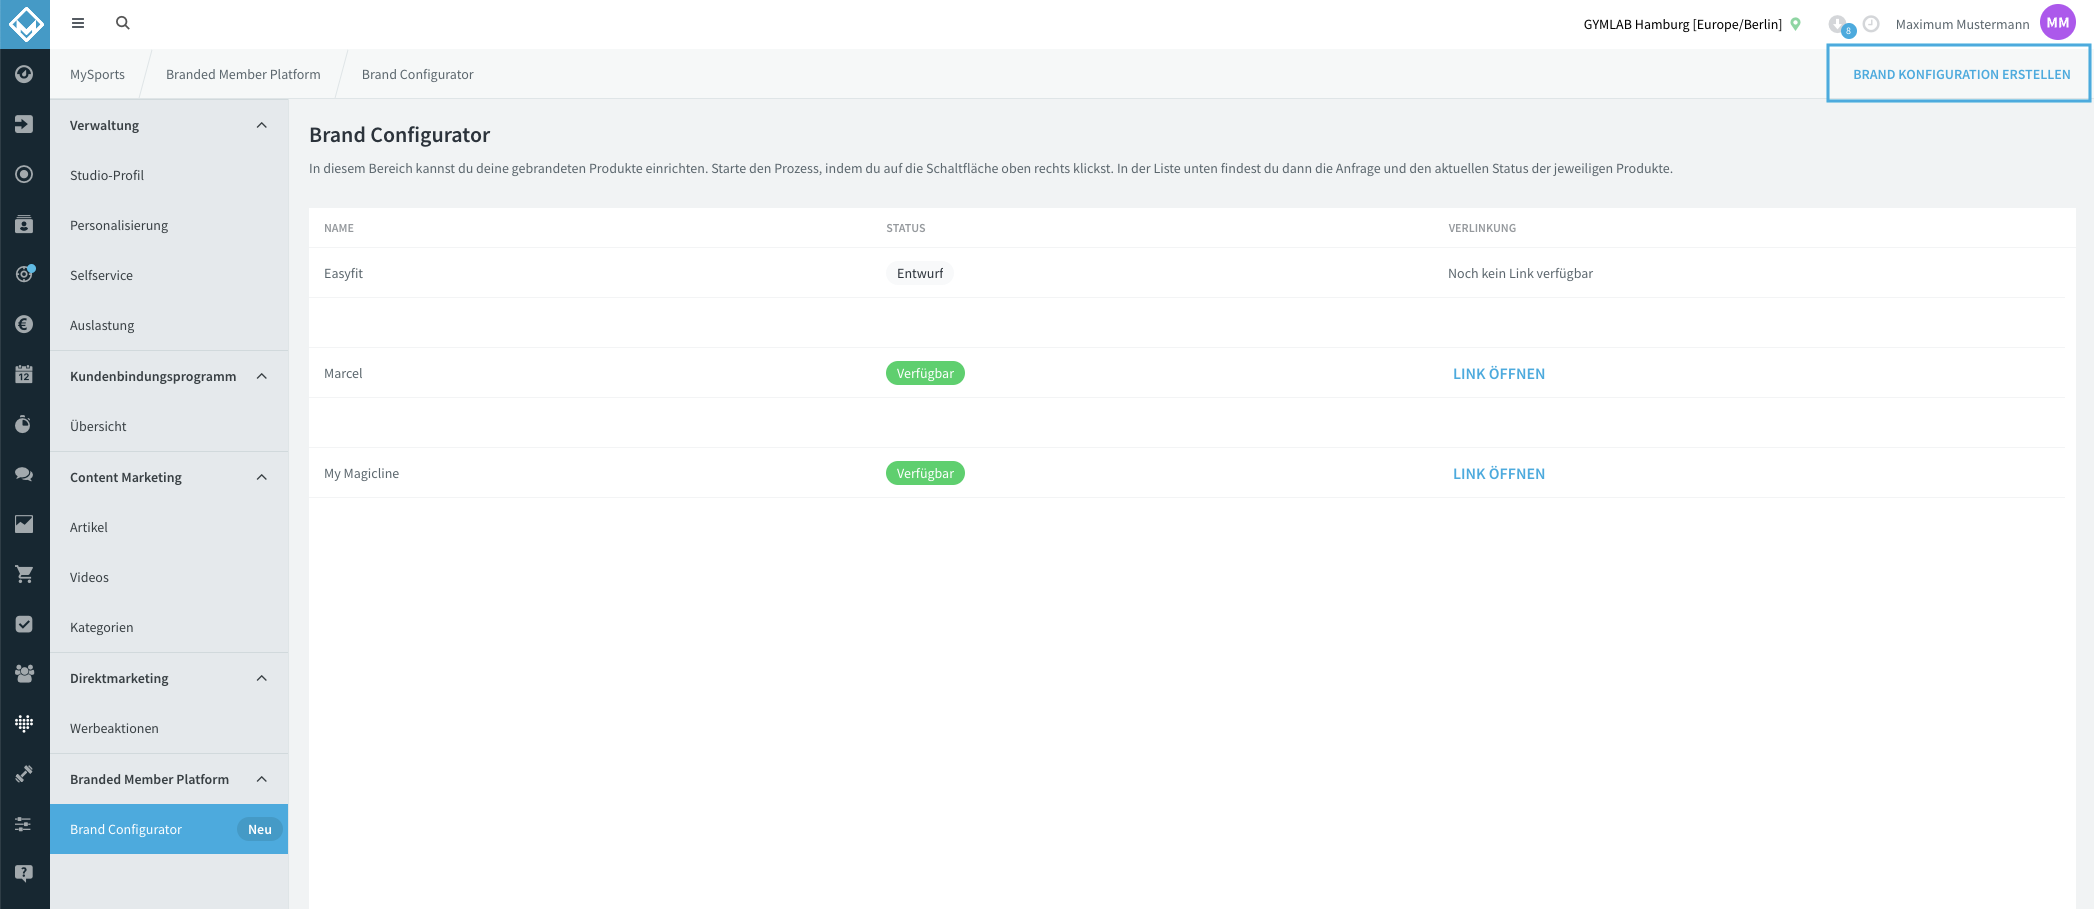Click Verfügbar badge in My Magicline row
The image size is (2094, 909).
(x=925, y=473)
